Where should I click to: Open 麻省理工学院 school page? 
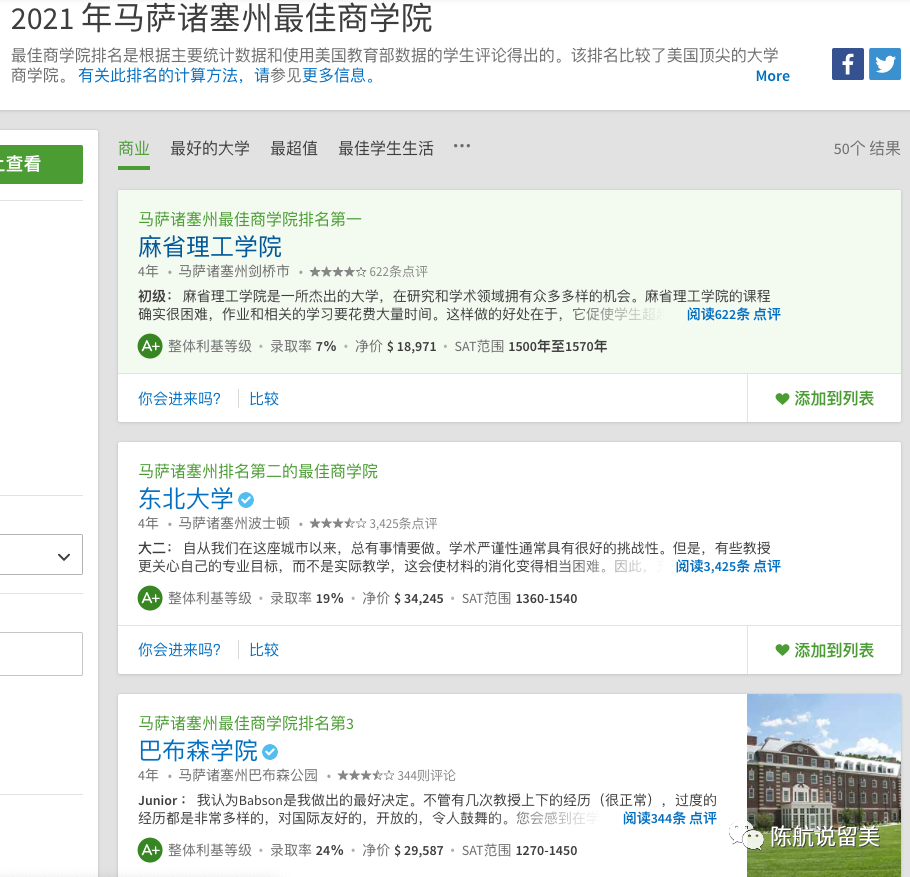coord(210,247)
